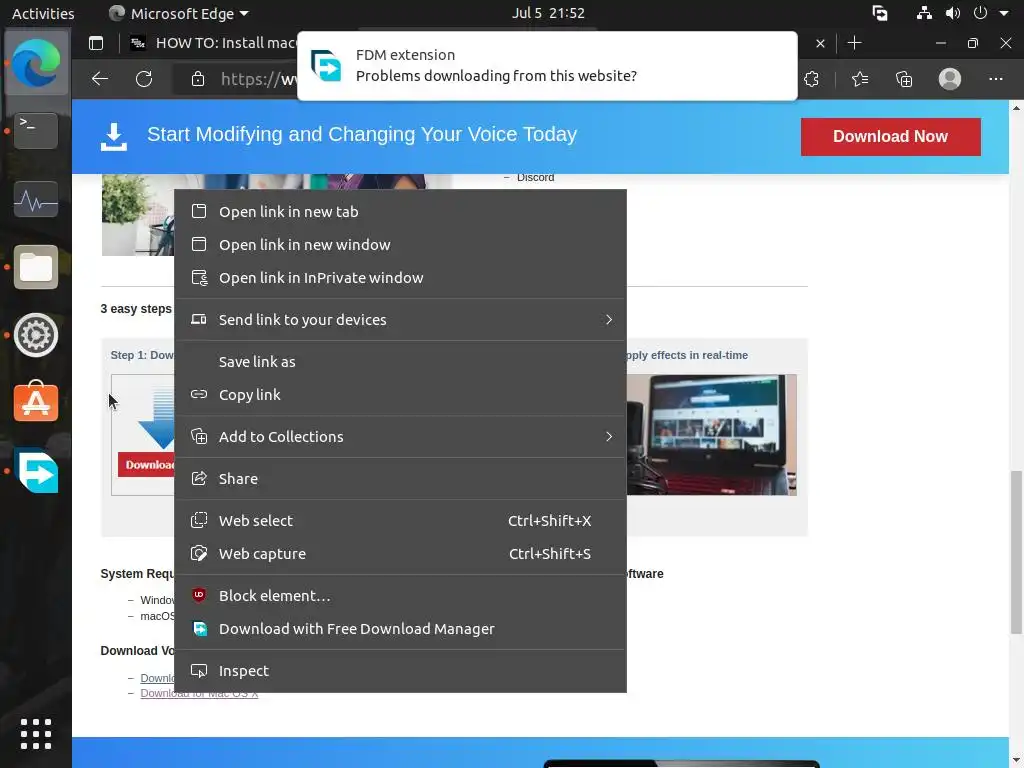1024x768 pixels.
Task: Open the volume icon in the top bar
Action: (953, 13)
